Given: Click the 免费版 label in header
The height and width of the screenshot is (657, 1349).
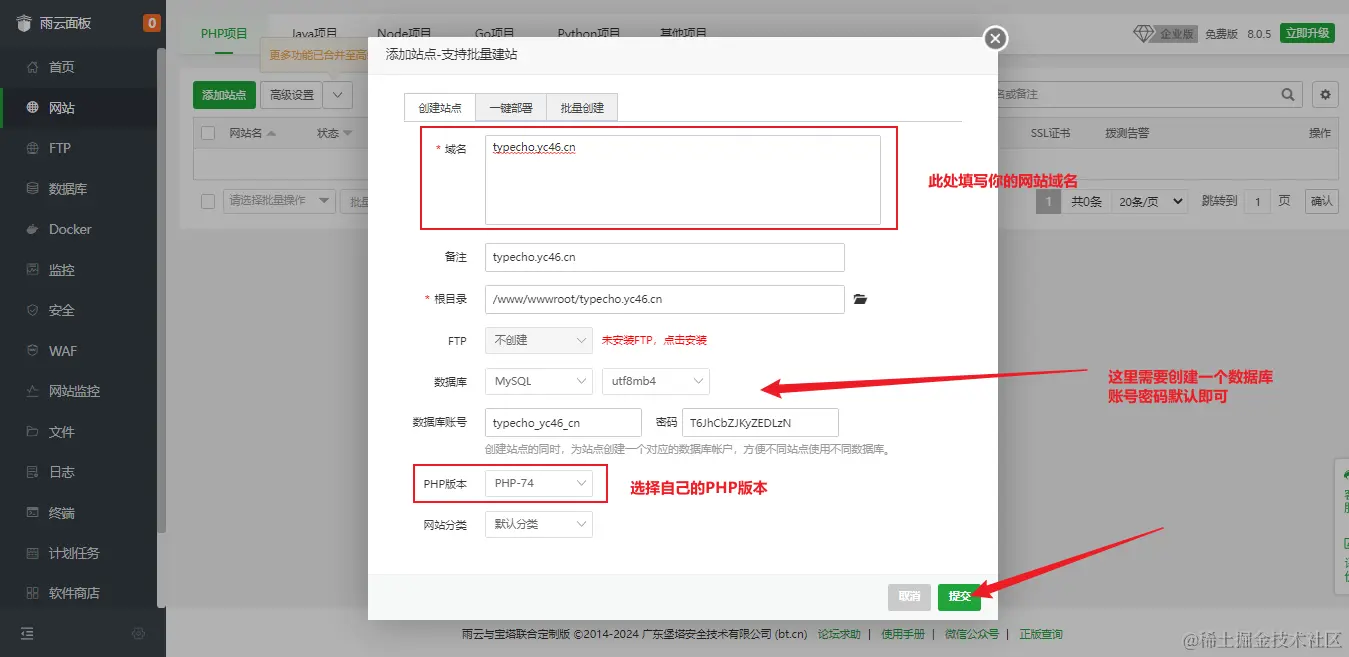Looking at the screenshot, I should 1221,34.
